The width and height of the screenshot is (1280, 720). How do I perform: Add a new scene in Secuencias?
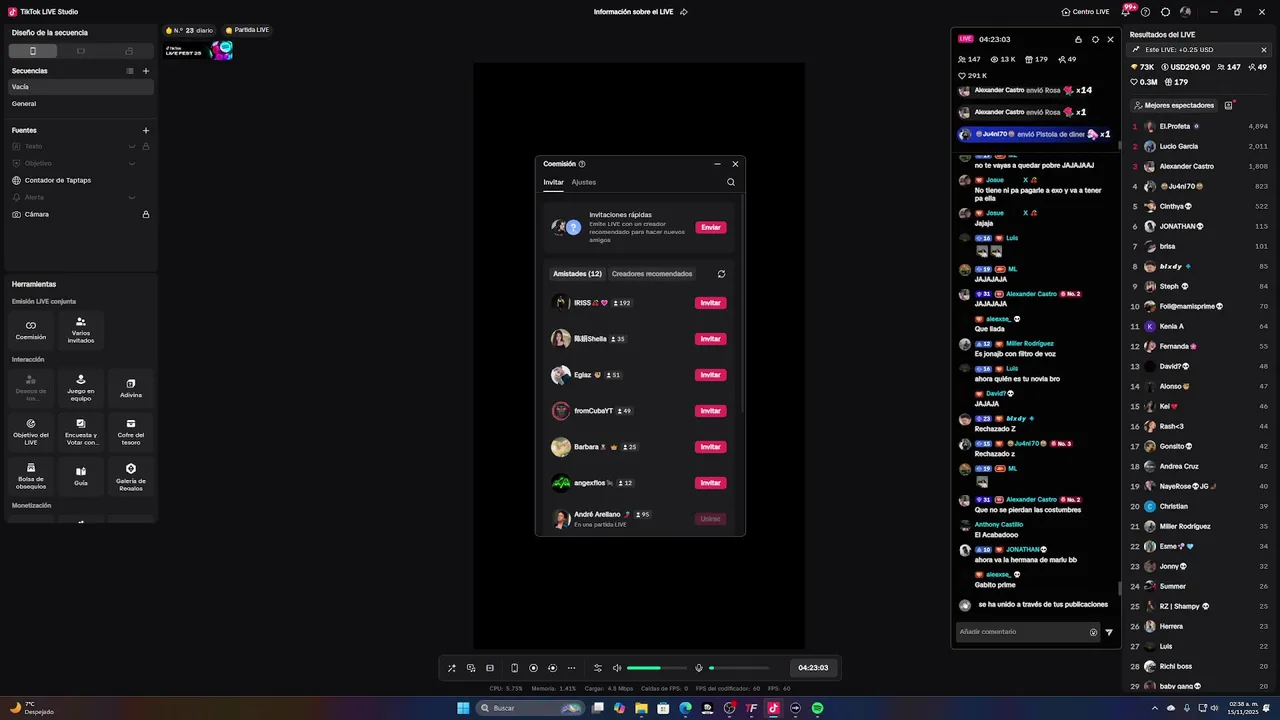coord(146,71)
